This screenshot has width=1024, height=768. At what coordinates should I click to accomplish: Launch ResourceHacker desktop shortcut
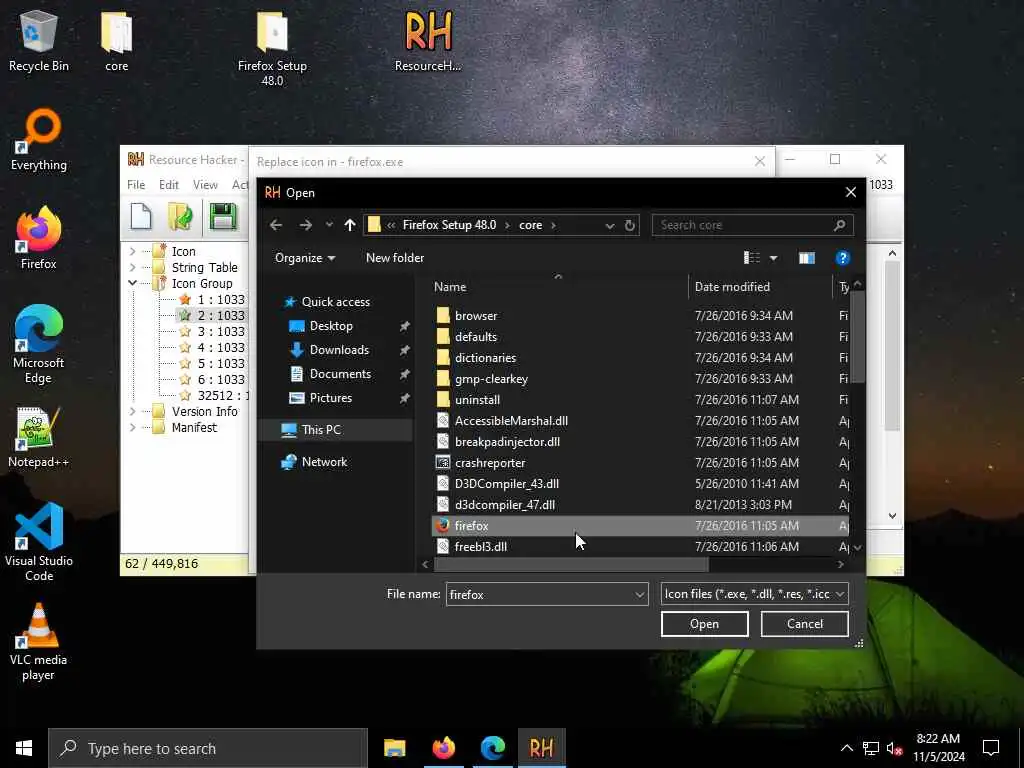click(428, 41)
